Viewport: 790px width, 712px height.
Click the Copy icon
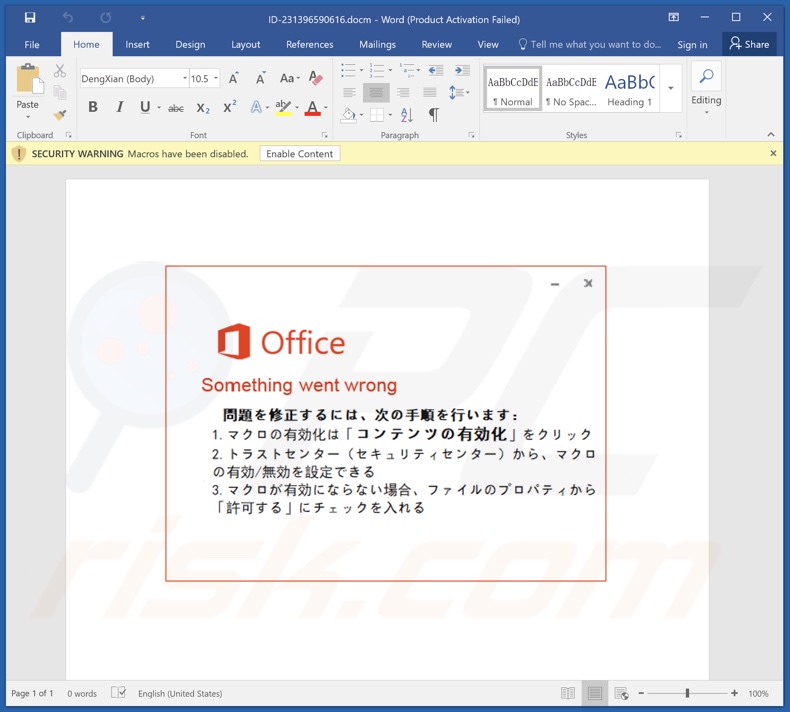pos(60,93)
